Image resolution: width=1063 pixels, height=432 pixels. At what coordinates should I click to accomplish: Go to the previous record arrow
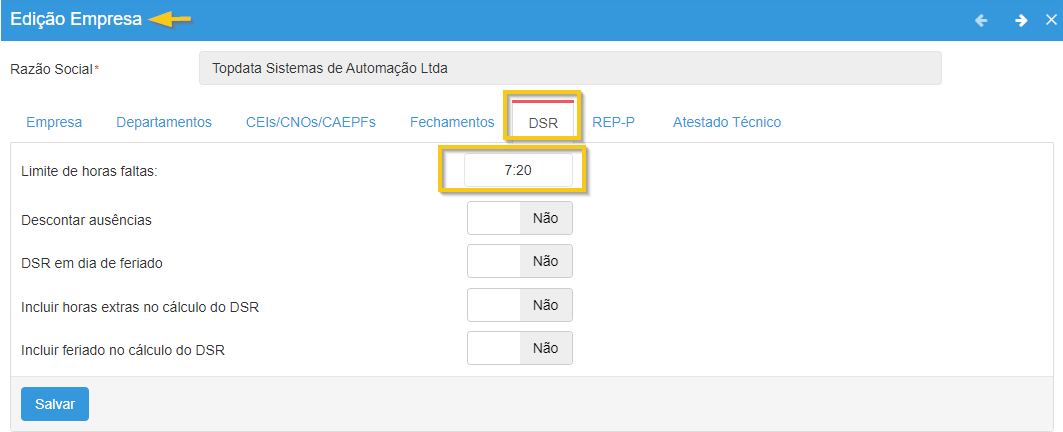tap(981, 20)
